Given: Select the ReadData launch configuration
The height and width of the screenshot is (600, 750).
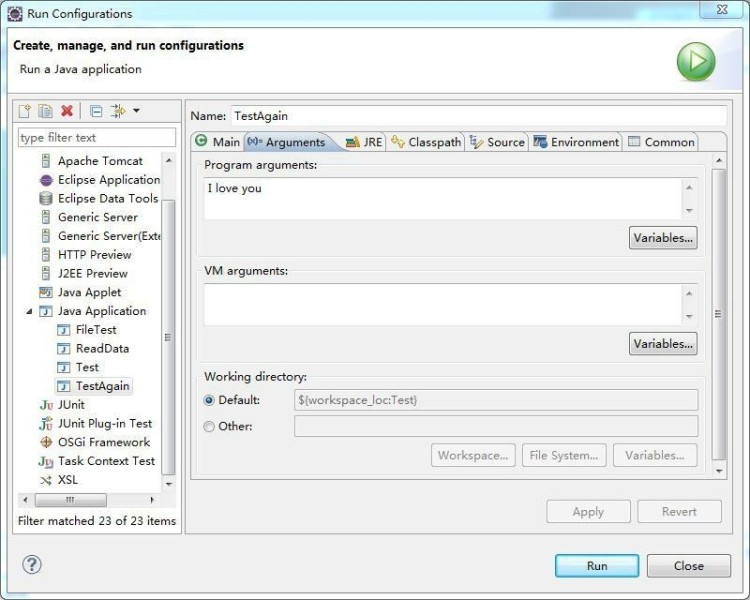Looking at the screenshot, I should coord(102,349).
